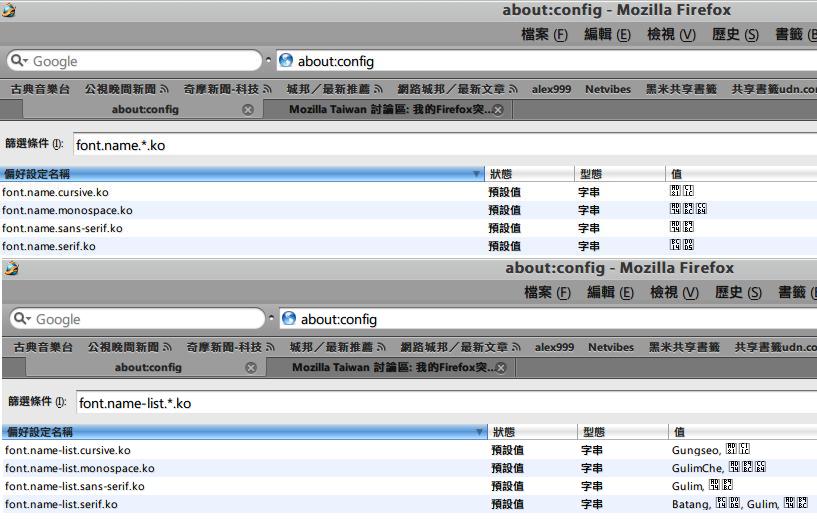Open 黑米共享書籤 bookmark in lower window
817x519 pixels.
[684, 347]
